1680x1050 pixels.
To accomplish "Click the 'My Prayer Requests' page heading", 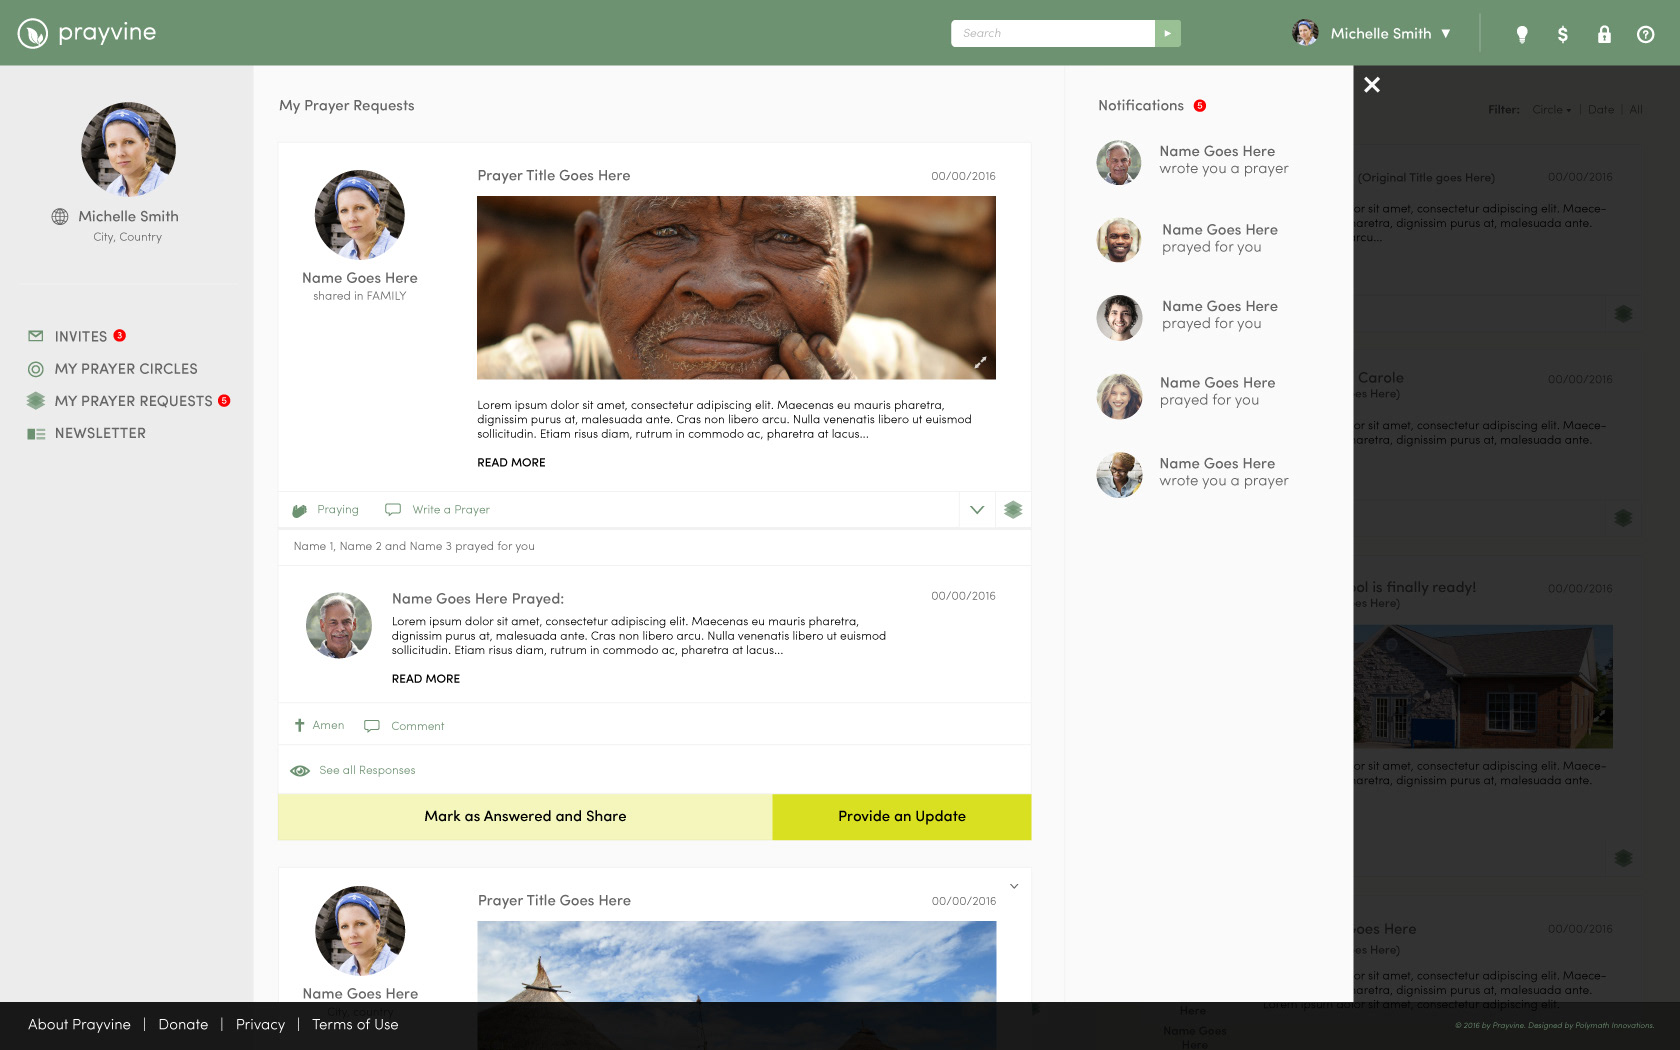I will pos(347,106).
